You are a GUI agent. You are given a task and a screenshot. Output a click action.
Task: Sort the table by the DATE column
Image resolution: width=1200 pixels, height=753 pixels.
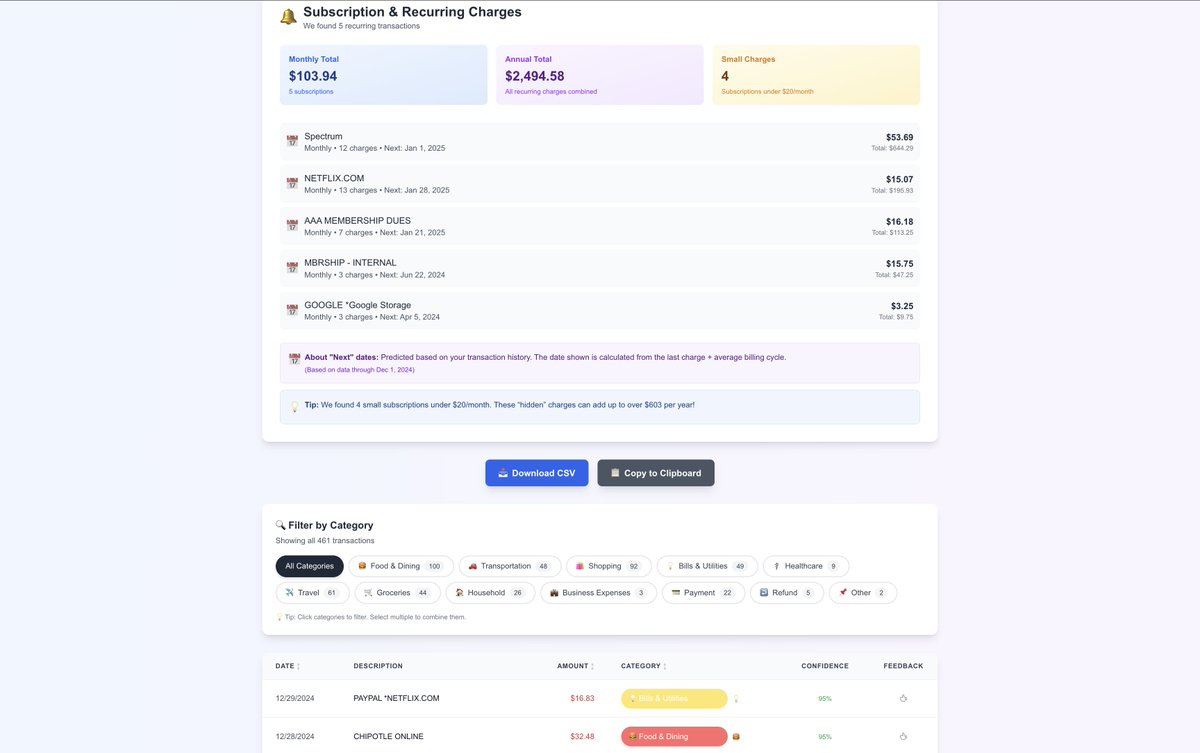288,666
